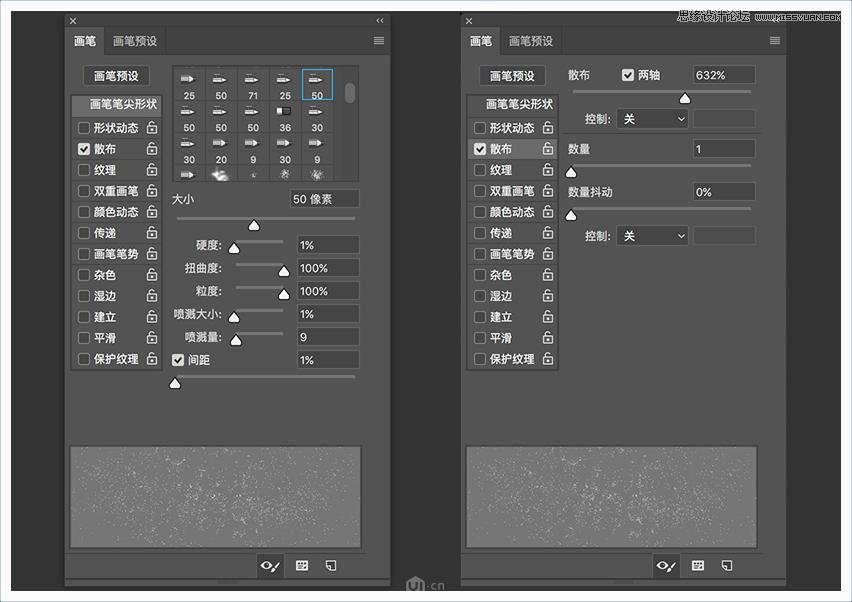The width and height of the screenshot is (852, 602).
Task: Toggle live brush preview in the right panel
Action: [x=665, y=566]
